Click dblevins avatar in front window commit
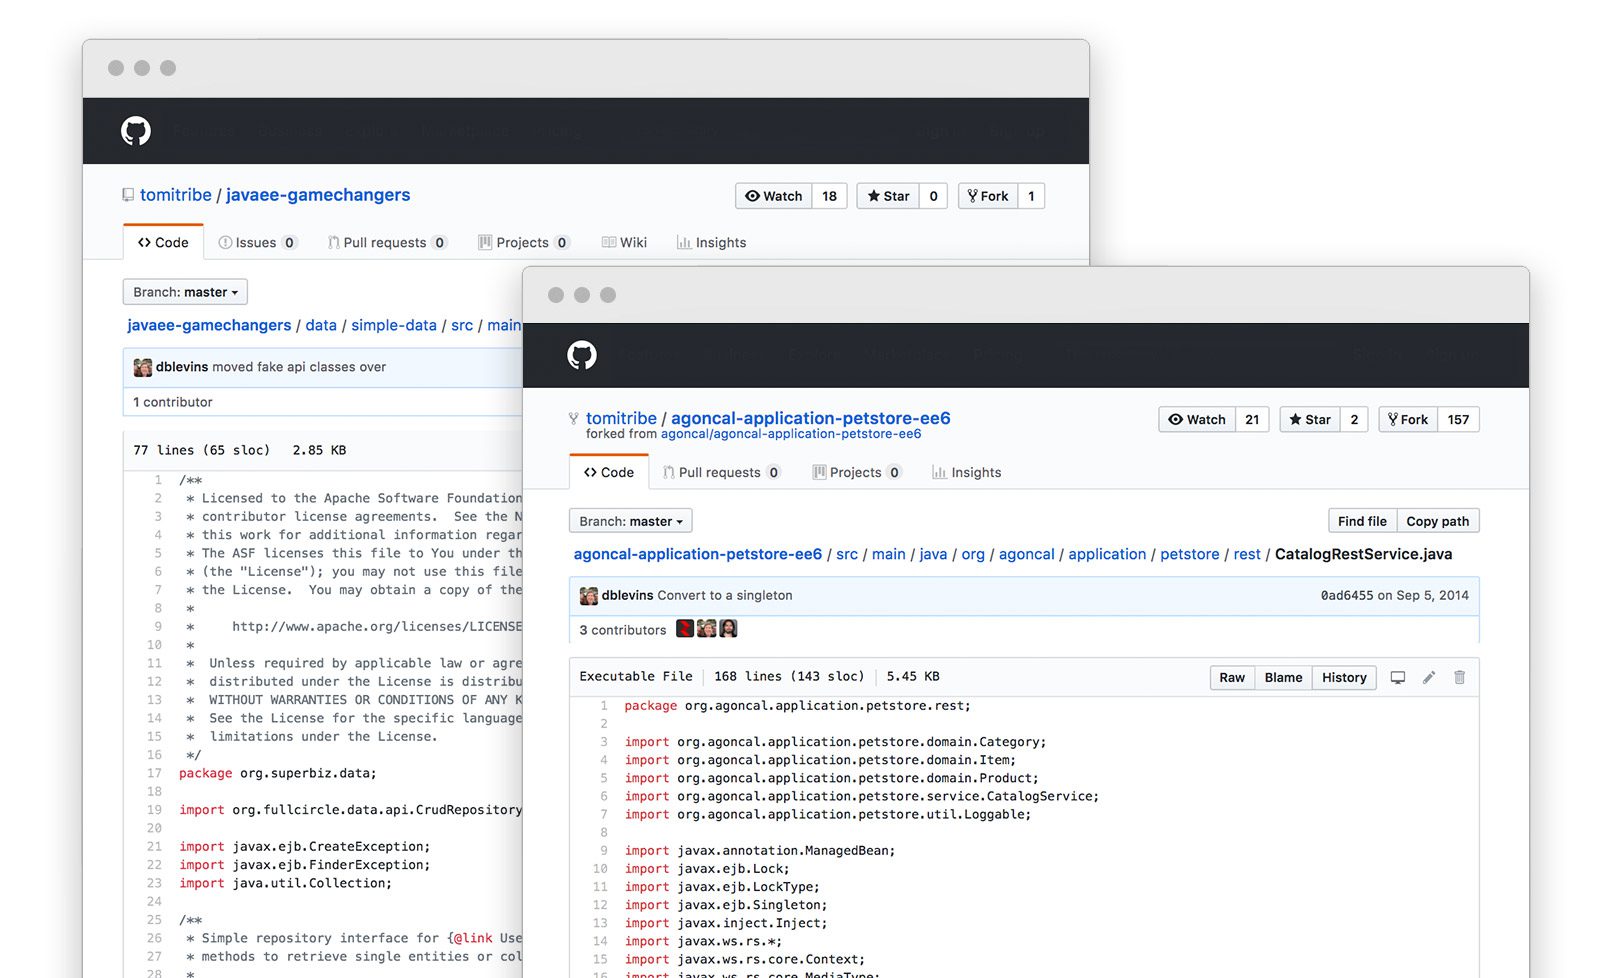 (589, 595)
